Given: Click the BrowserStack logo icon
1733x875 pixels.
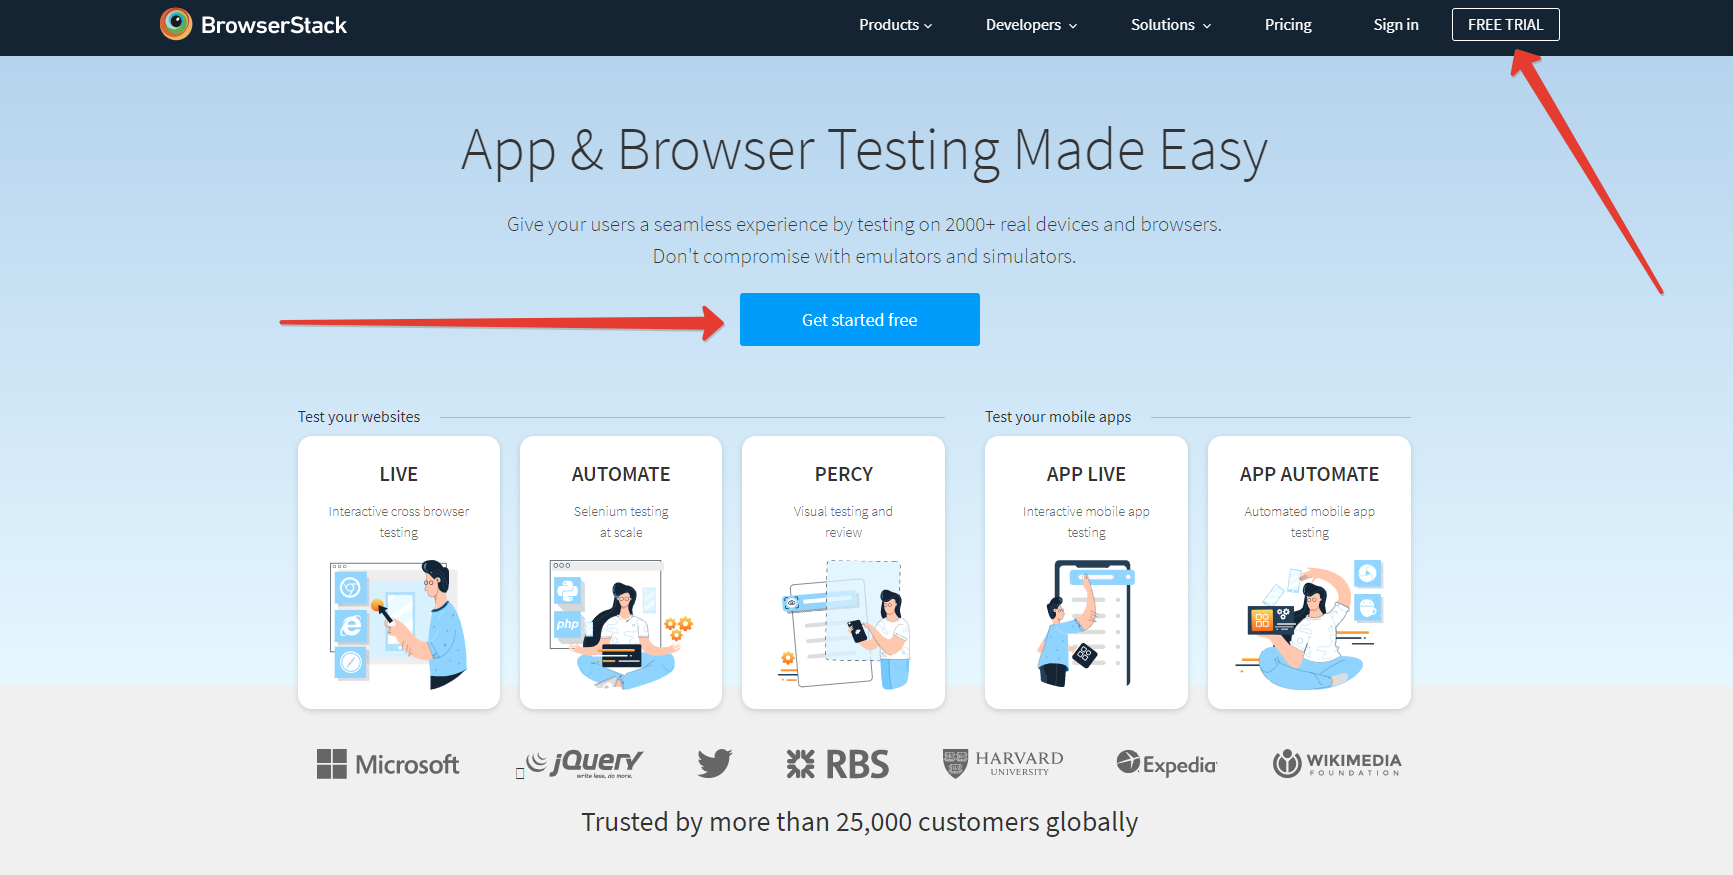Looking at the screenshot, I should pyautogui.click(x=176, y=24).
